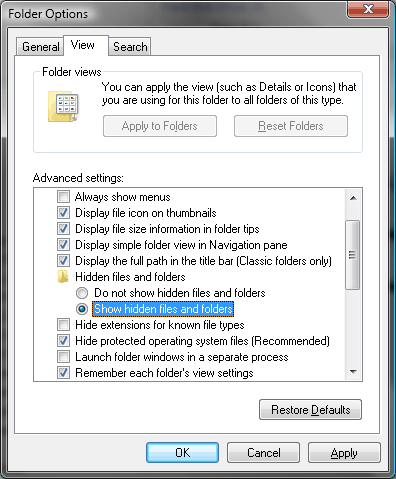Select Do not show hidden files and folders
Image resolution: width=396 pixels, height=479 pixels.
coord(82,293)
